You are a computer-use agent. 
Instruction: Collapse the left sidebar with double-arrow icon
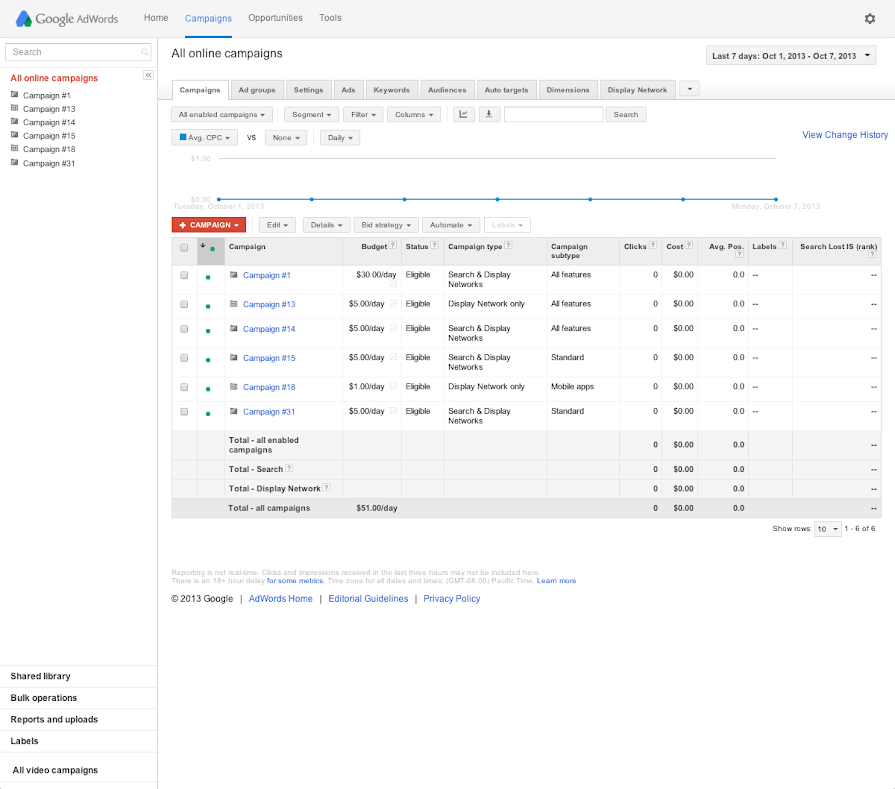(148, 75)
